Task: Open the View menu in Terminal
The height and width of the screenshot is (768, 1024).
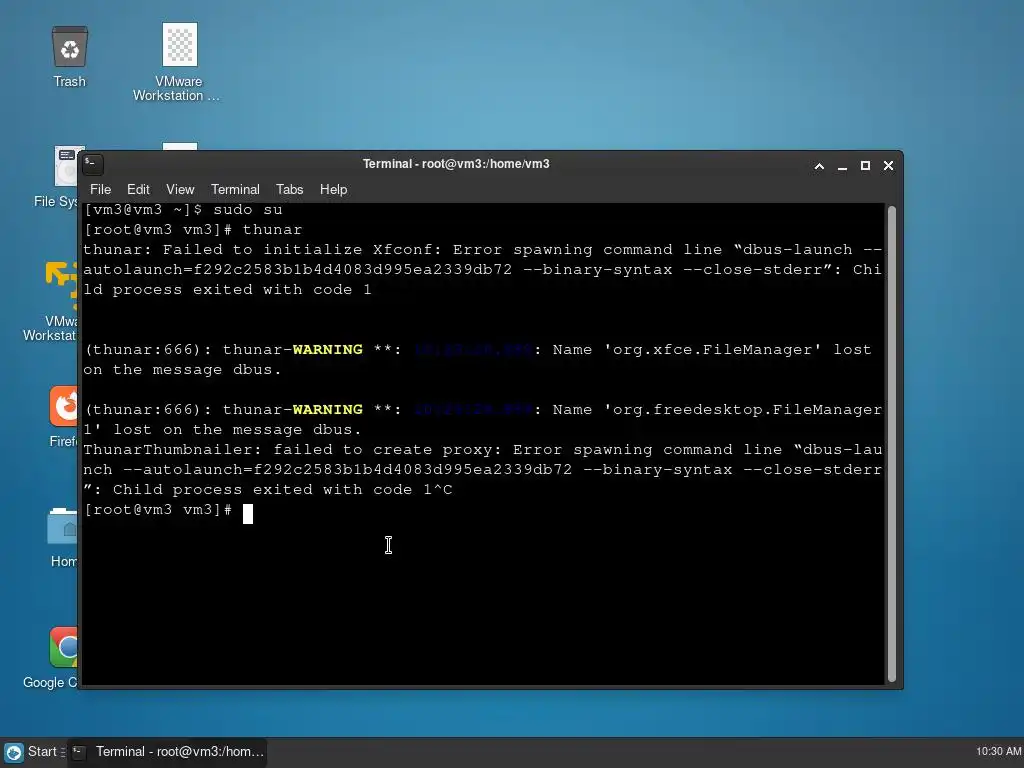Action: tap(180, 189)
